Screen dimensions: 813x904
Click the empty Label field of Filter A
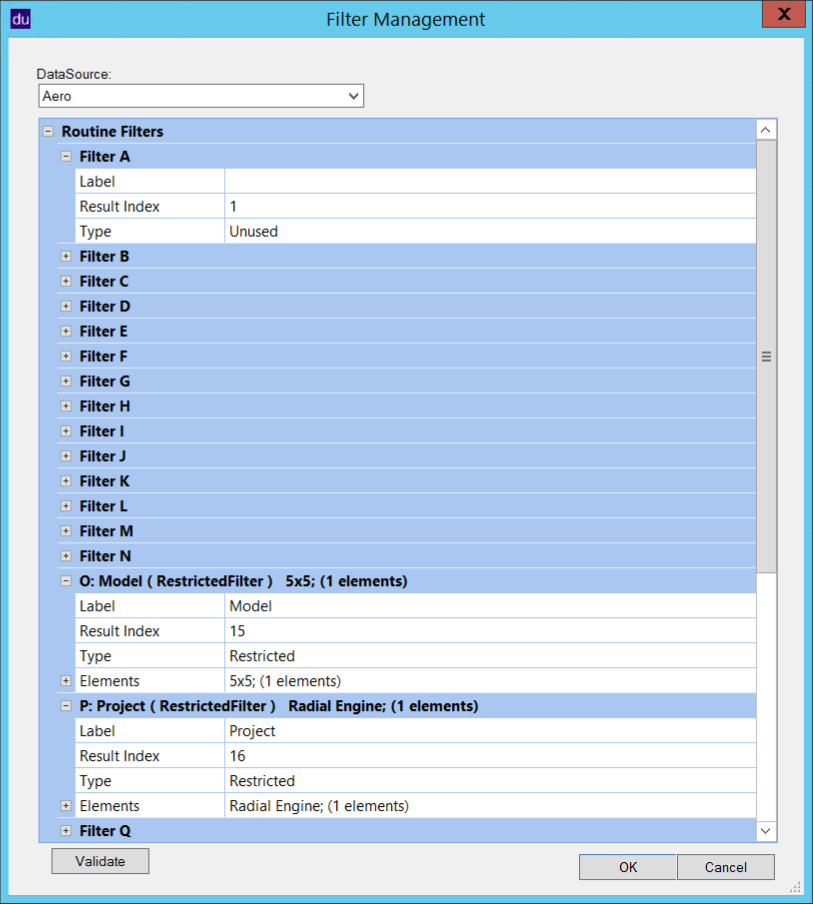tap(490, 182)
